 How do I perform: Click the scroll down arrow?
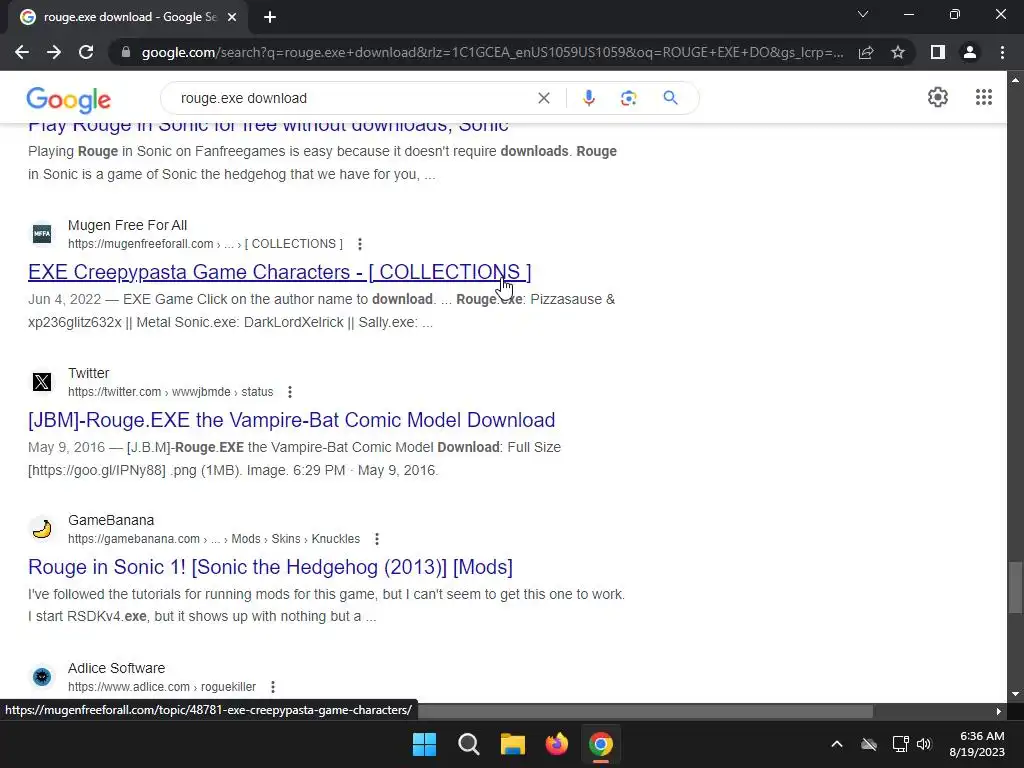pyautogui.click(x=1015, y=694)
